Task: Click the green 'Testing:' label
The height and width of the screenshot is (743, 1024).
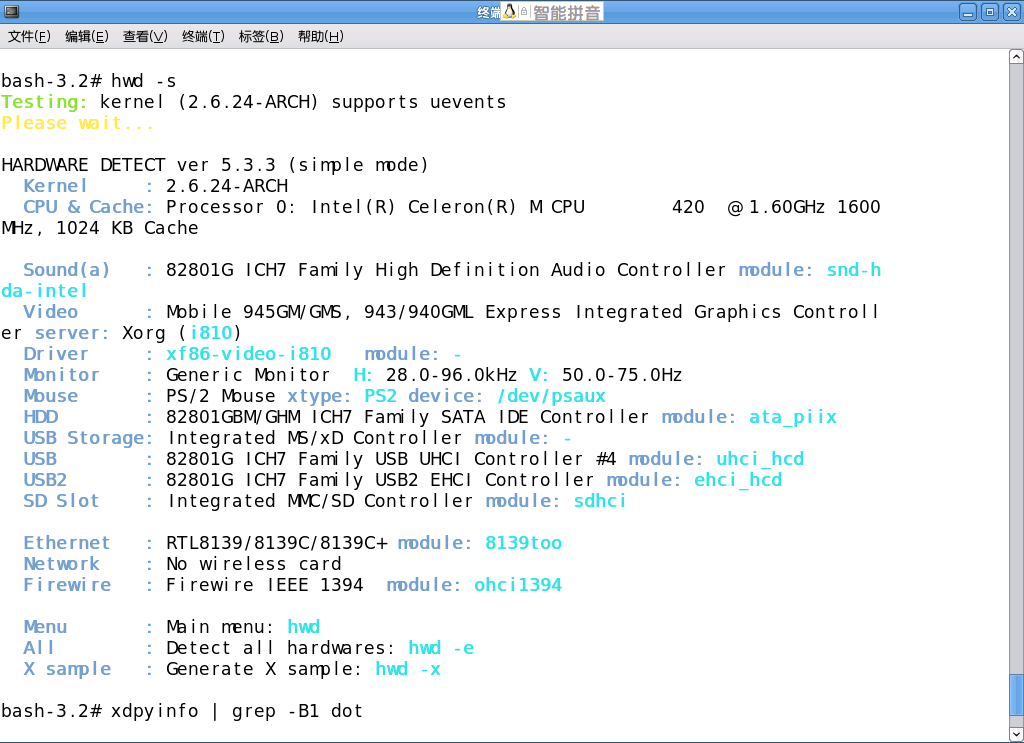Action: point(44,102)
